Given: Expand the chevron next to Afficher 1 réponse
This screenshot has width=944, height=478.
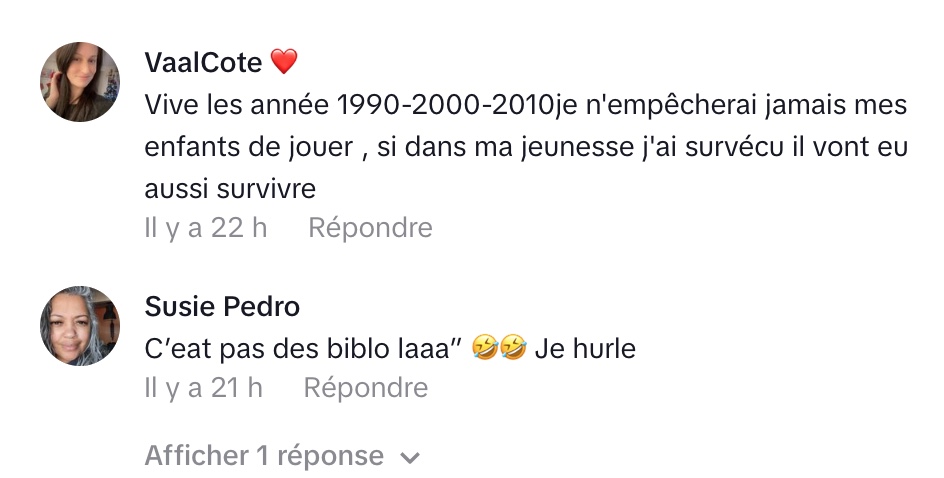Looking at the screenshot, I should click(409, 458).
